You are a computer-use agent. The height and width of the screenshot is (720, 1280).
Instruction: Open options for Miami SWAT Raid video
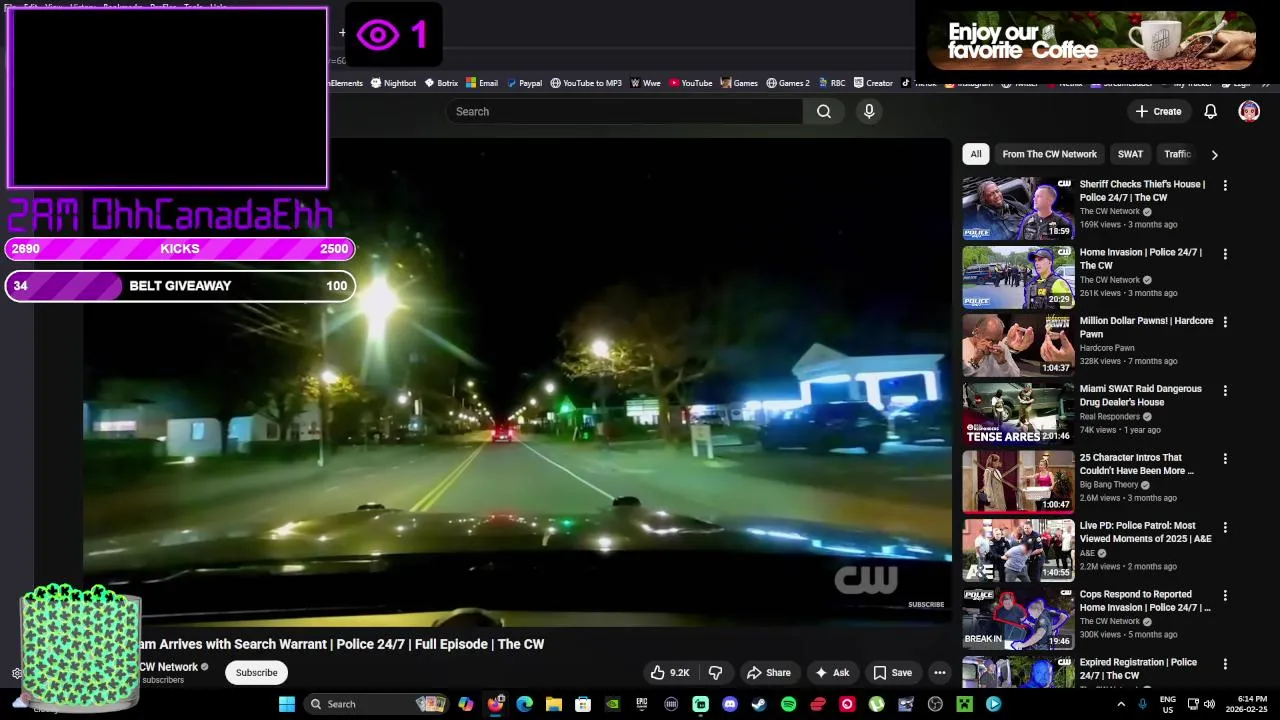pyautogui.click(x=1225, y=390)
